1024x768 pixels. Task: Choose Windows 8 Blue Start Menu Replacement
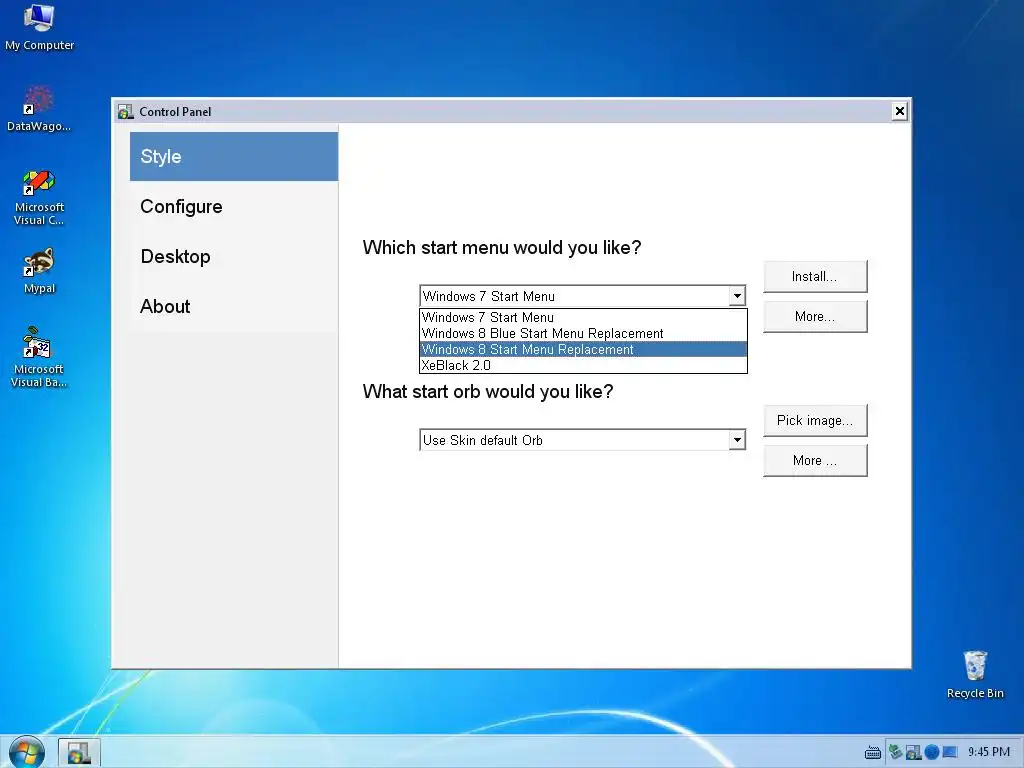pos(583,333)
